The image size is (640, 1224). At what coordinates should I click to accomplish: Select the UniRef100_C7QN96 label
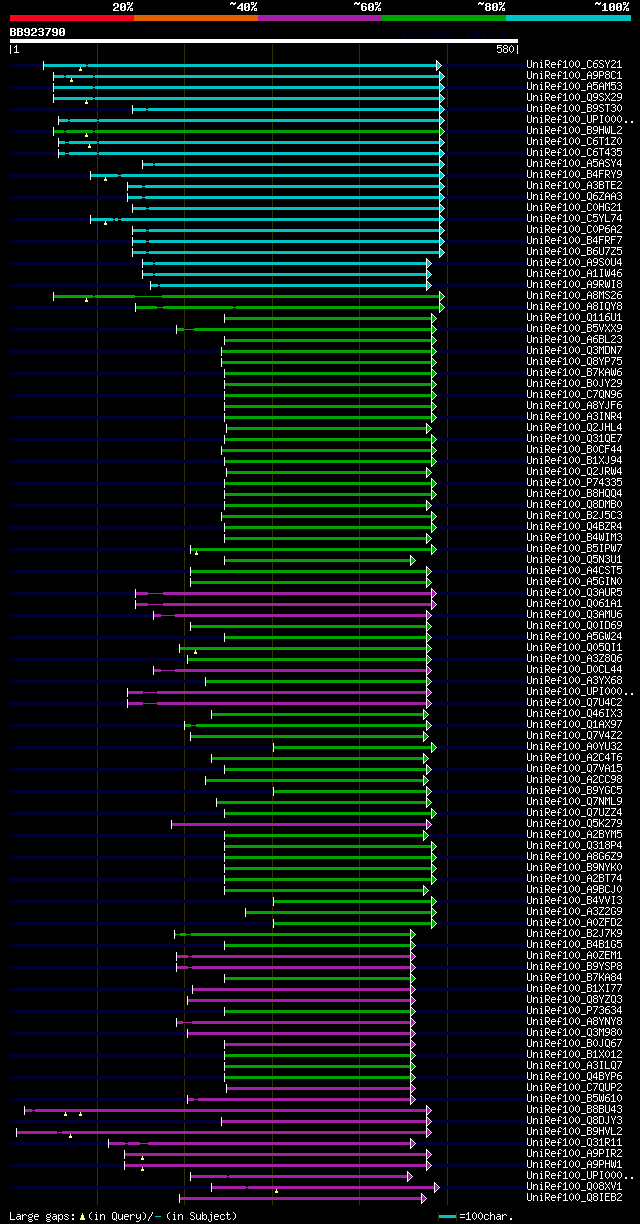tap(574, 394)
